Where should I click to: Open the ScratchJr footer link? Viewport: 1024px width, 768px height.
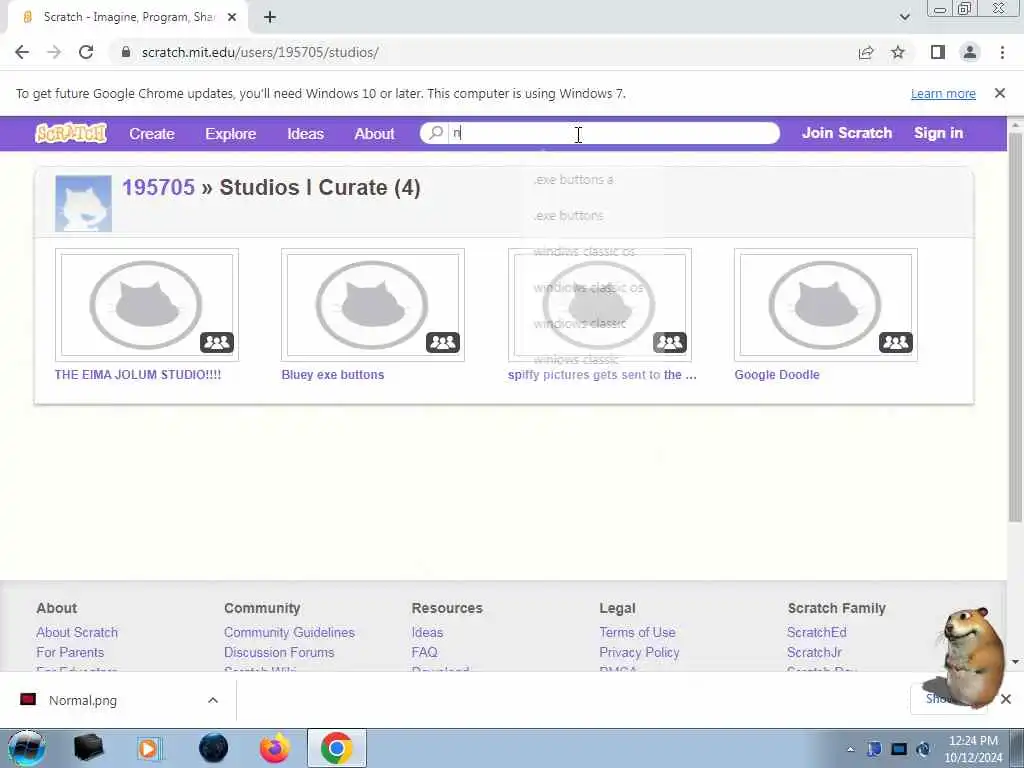pos(814,652)
